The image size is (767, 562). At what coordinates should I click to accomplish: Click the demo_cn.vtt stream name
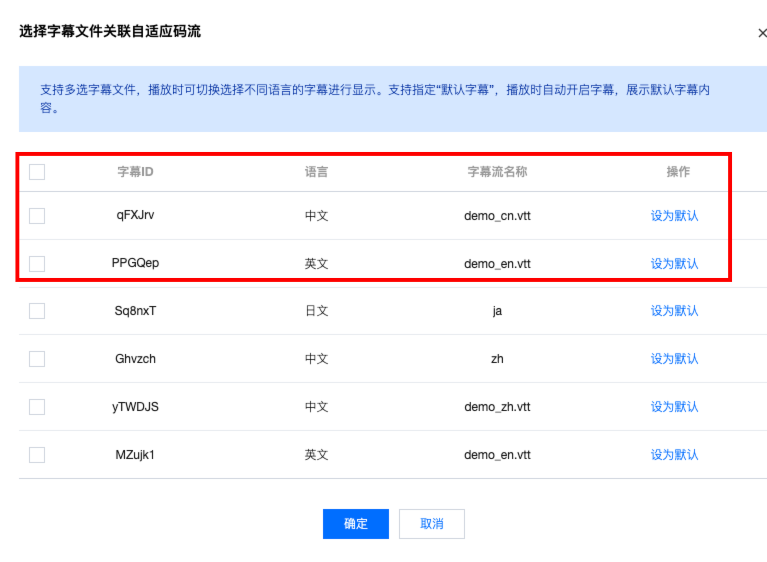click(x=497, y=216)
